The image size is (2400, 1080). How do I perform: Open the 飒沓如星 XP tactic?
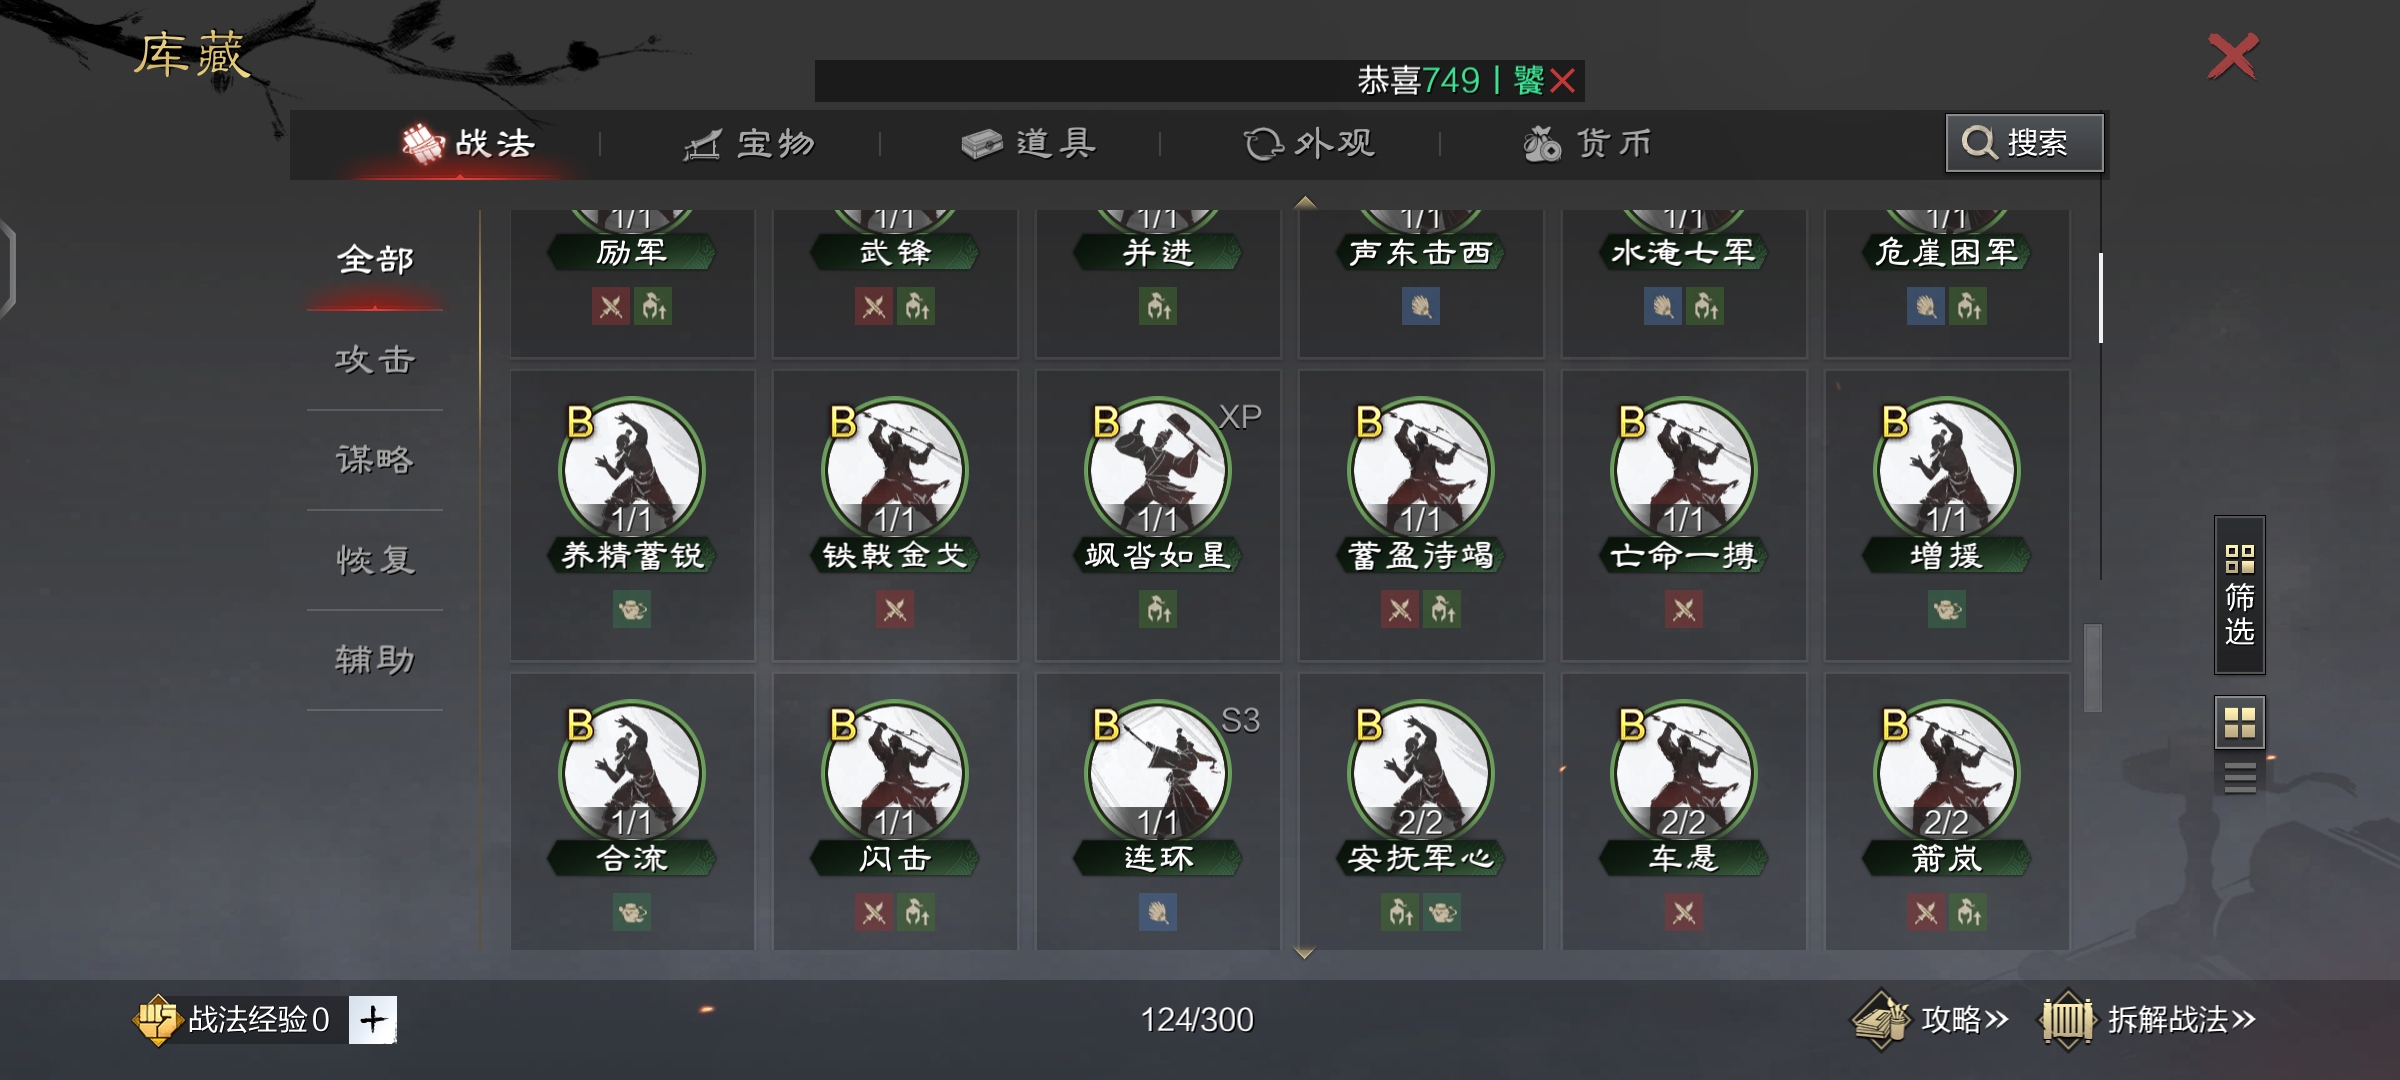coord(1158,470)
